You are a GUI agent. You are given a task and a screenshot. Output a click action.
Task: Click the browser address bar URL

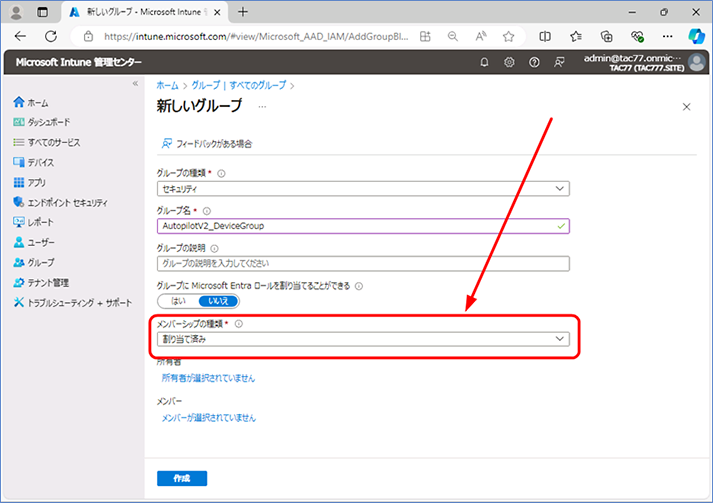[x=256, y=36]
